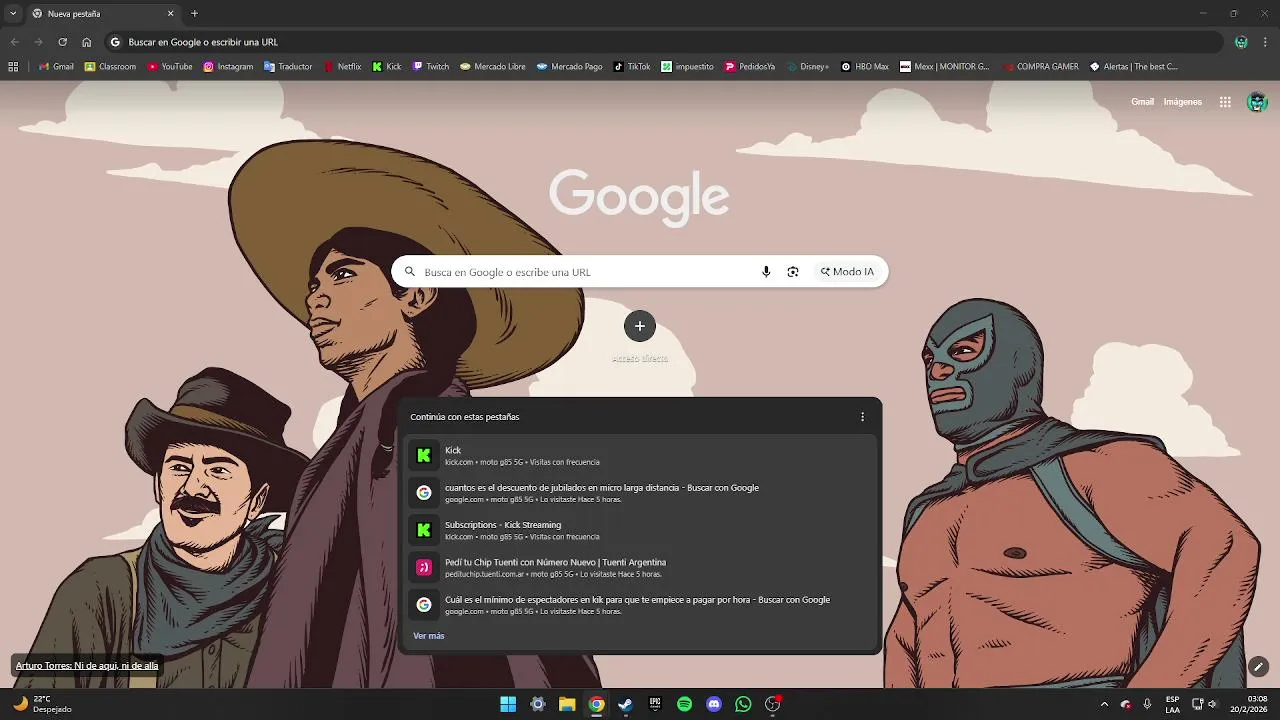Add a shortcut with the plus button

click(x=640, y=326)
